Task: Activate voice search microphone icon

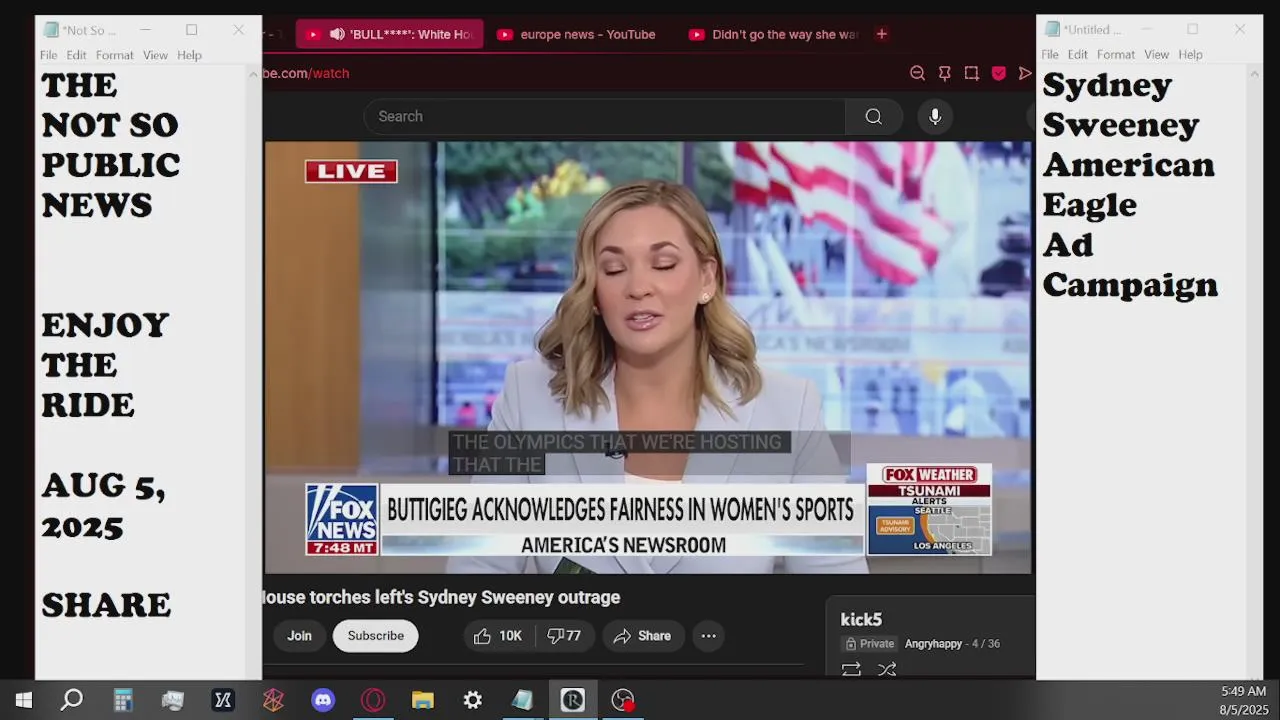Action: point(935,117)
